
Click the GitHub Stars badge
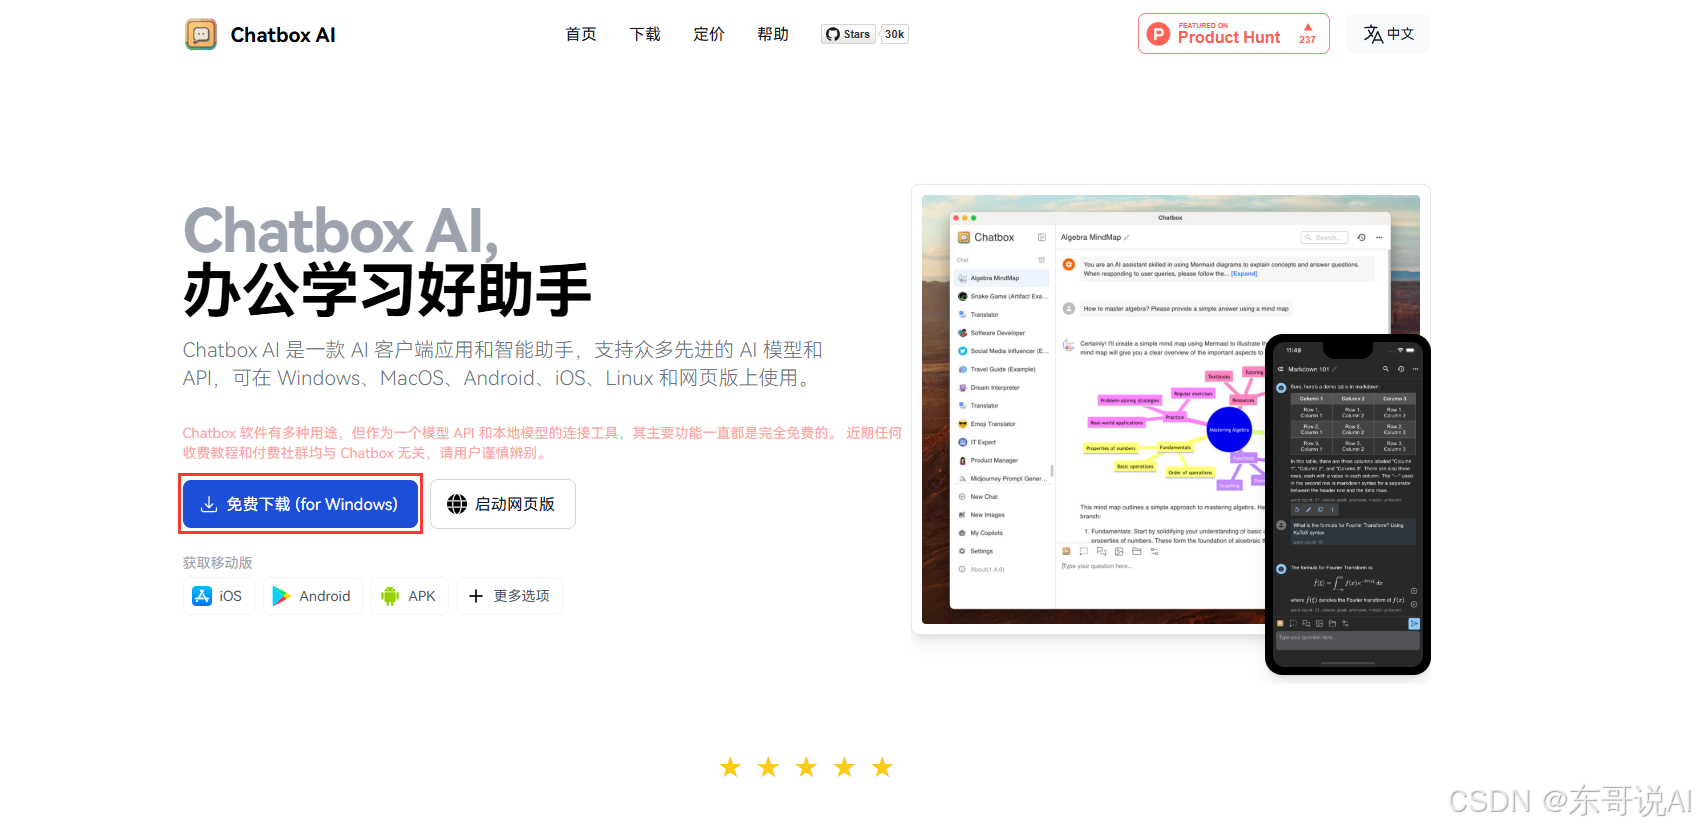point(848,34)
